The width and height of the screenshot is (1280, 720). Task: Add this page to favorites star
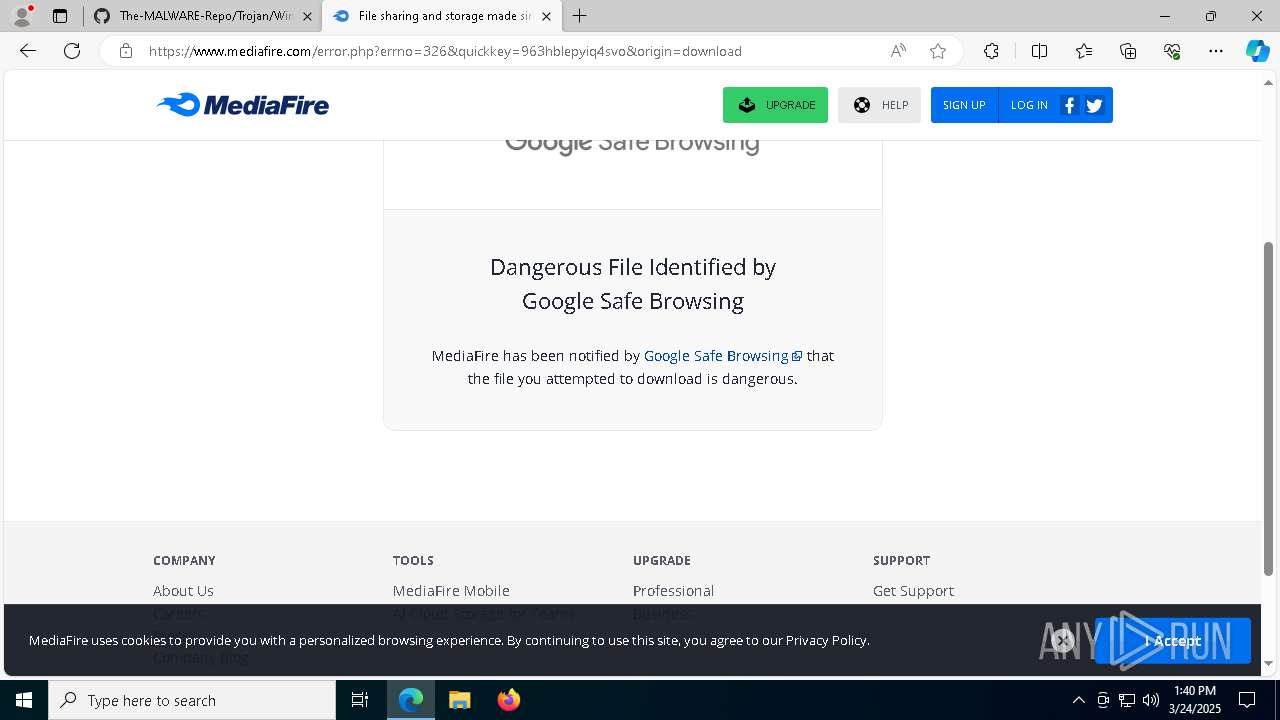938,51
